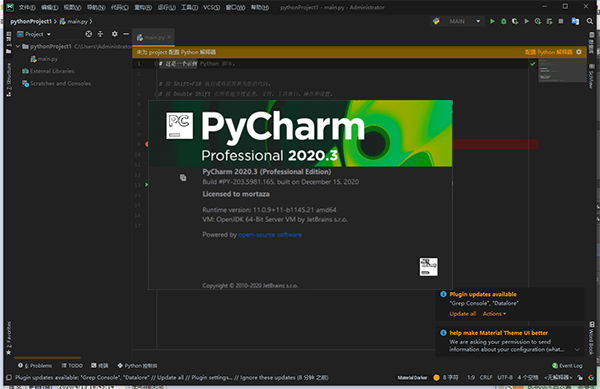Open the Actions dropdown in plugin notification
Screen dimensions: 600x389
(494, 314)
